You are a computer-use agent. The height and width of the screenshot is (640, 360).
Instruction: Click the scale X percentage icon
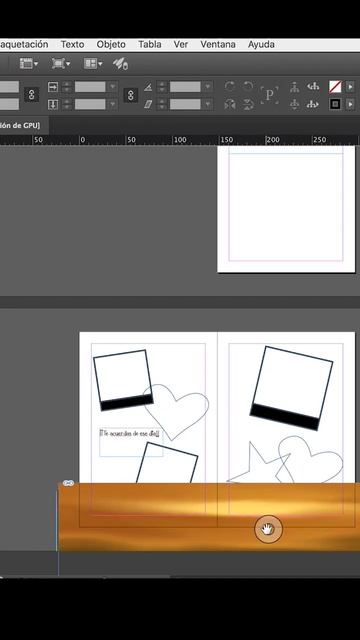53,87
